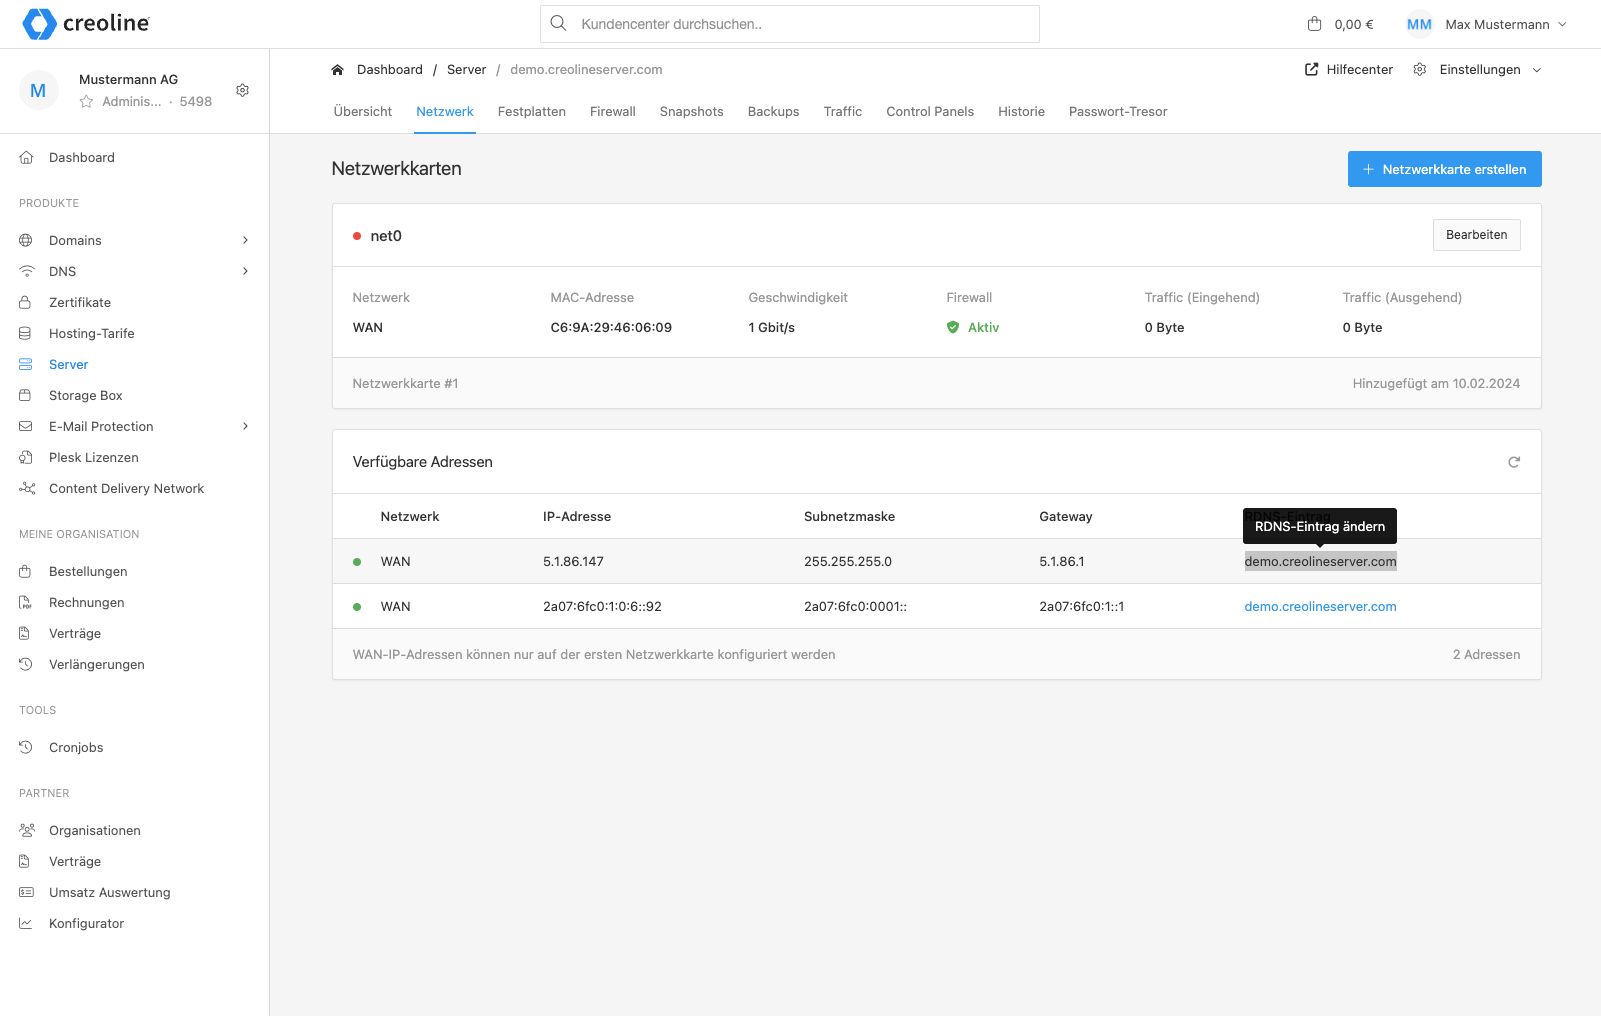Click the Umsatz Auswertung icon

[x=26, y=892]
